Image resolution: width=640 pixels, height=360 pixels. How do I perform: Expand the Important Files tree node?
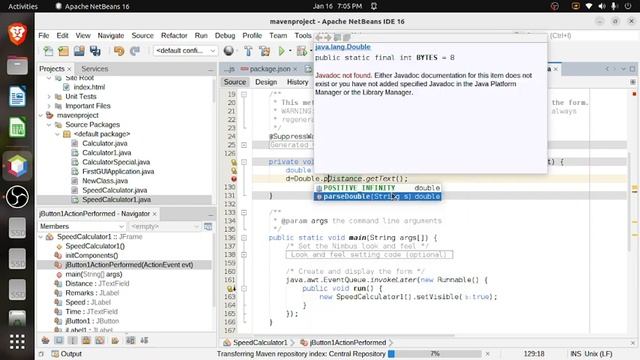coord(49,106)
